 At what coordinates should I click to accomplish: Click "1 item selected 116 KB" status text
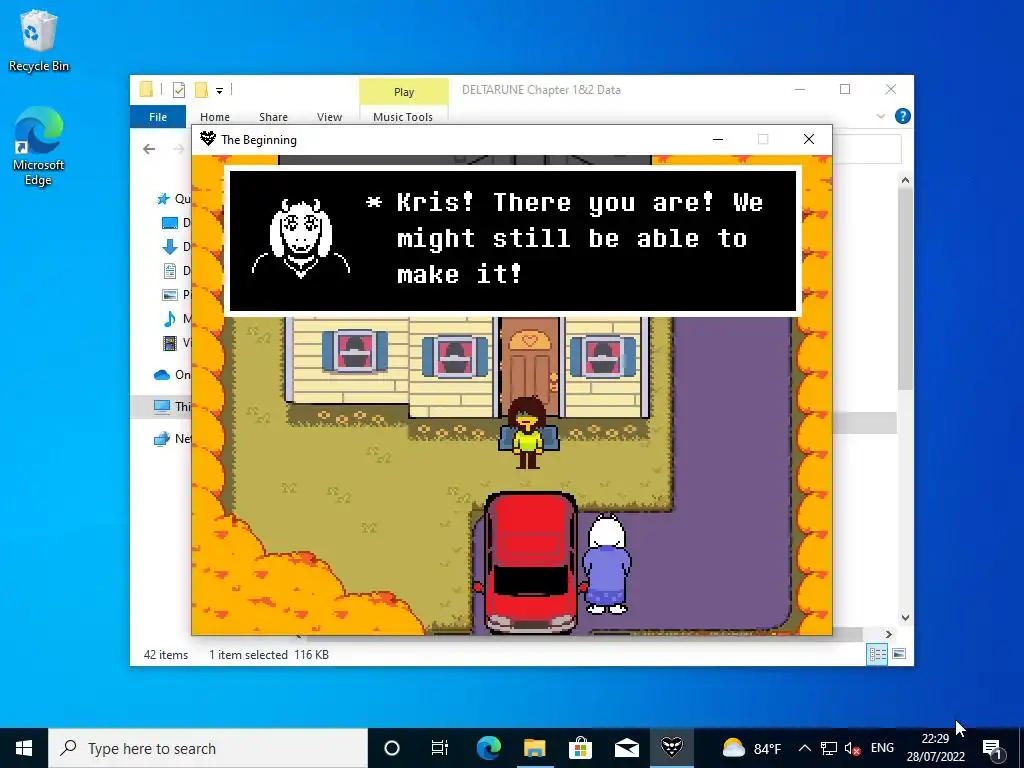pyautogui.click(x=268, y=654)
